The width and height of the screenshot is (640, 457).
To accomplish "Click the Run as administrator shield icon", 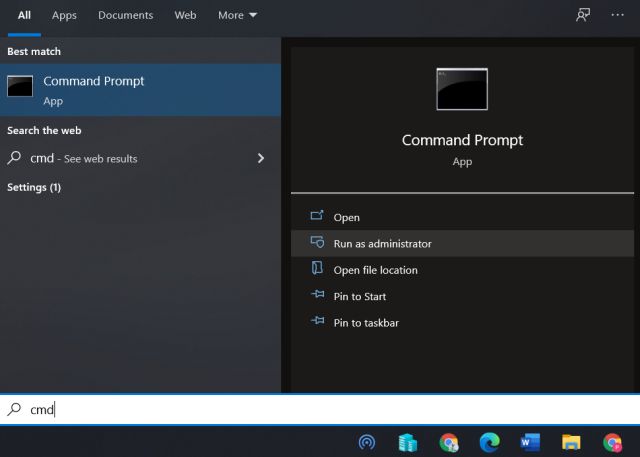I will (317, 243).
